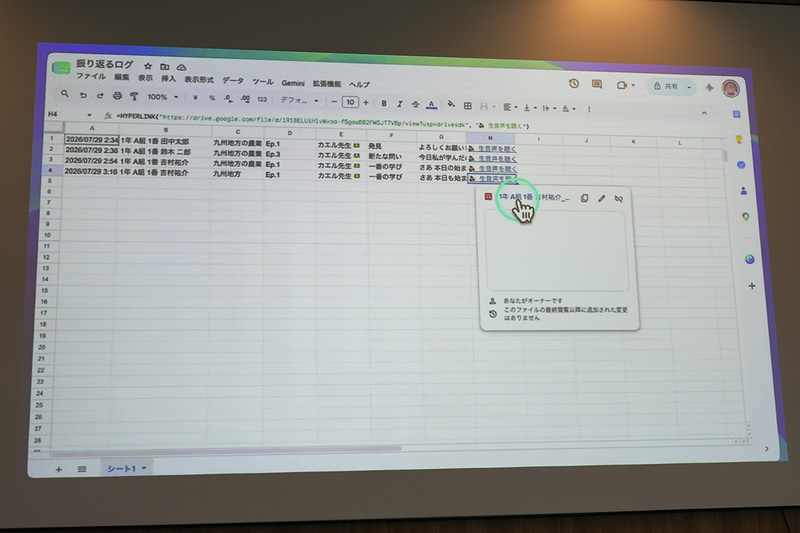Viewport: 800px width, 533px height.
Task: Open the ツール menu
Action: pyautogui.click(x=262, y=82)
